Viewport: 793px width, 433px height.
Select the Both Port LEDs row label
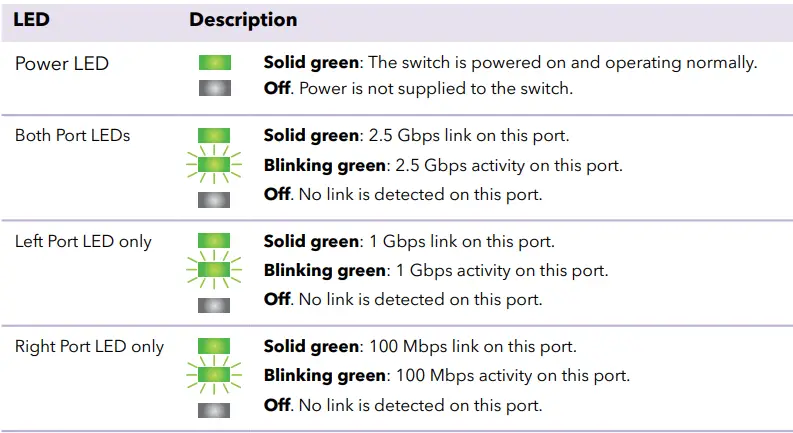pyautogui.click(x=72, y=135)
